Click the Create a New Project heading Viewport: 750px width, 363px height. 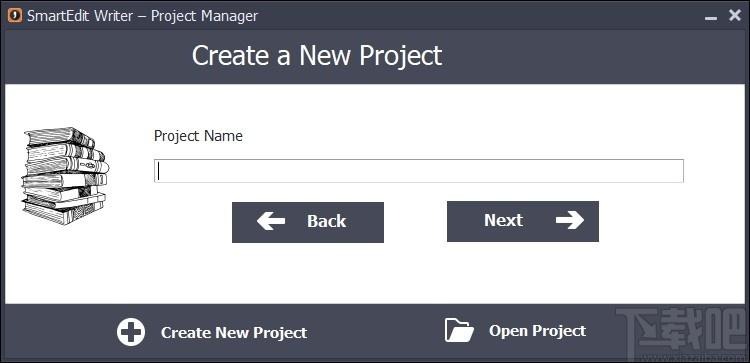317,55
